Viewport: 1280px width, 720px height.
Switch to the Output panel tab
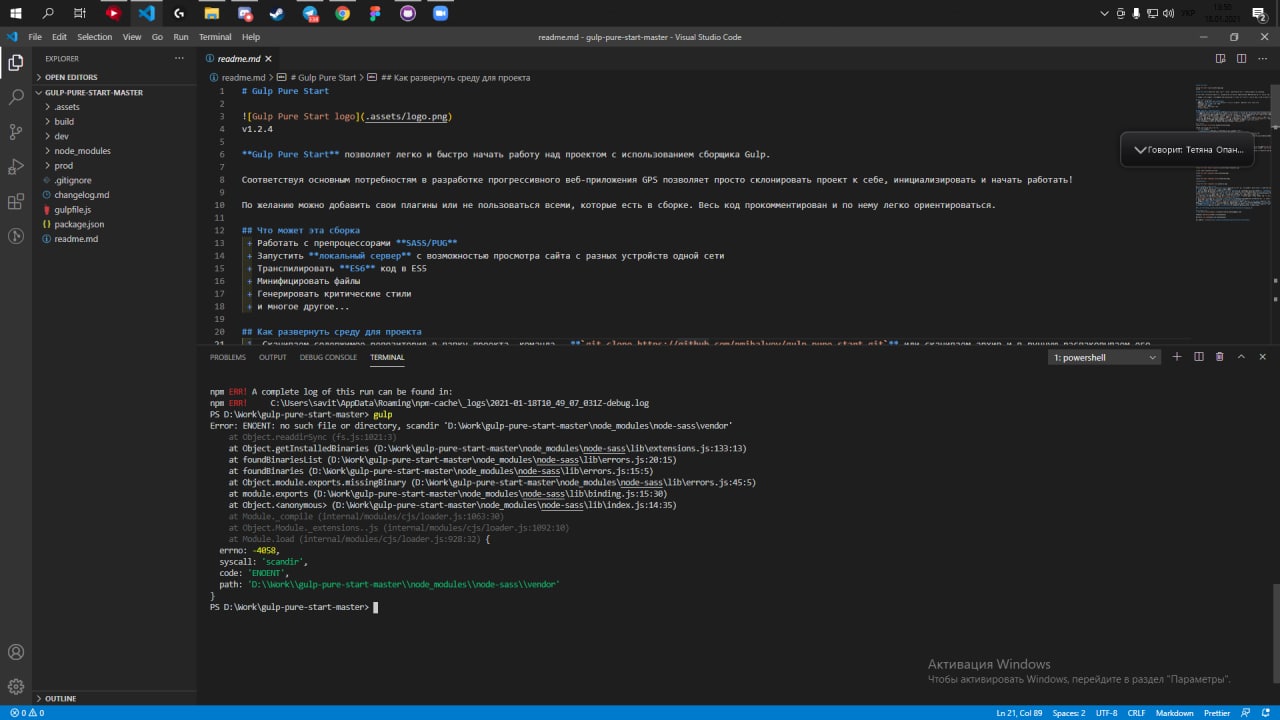pyautogui.click(x=273, y=357)
